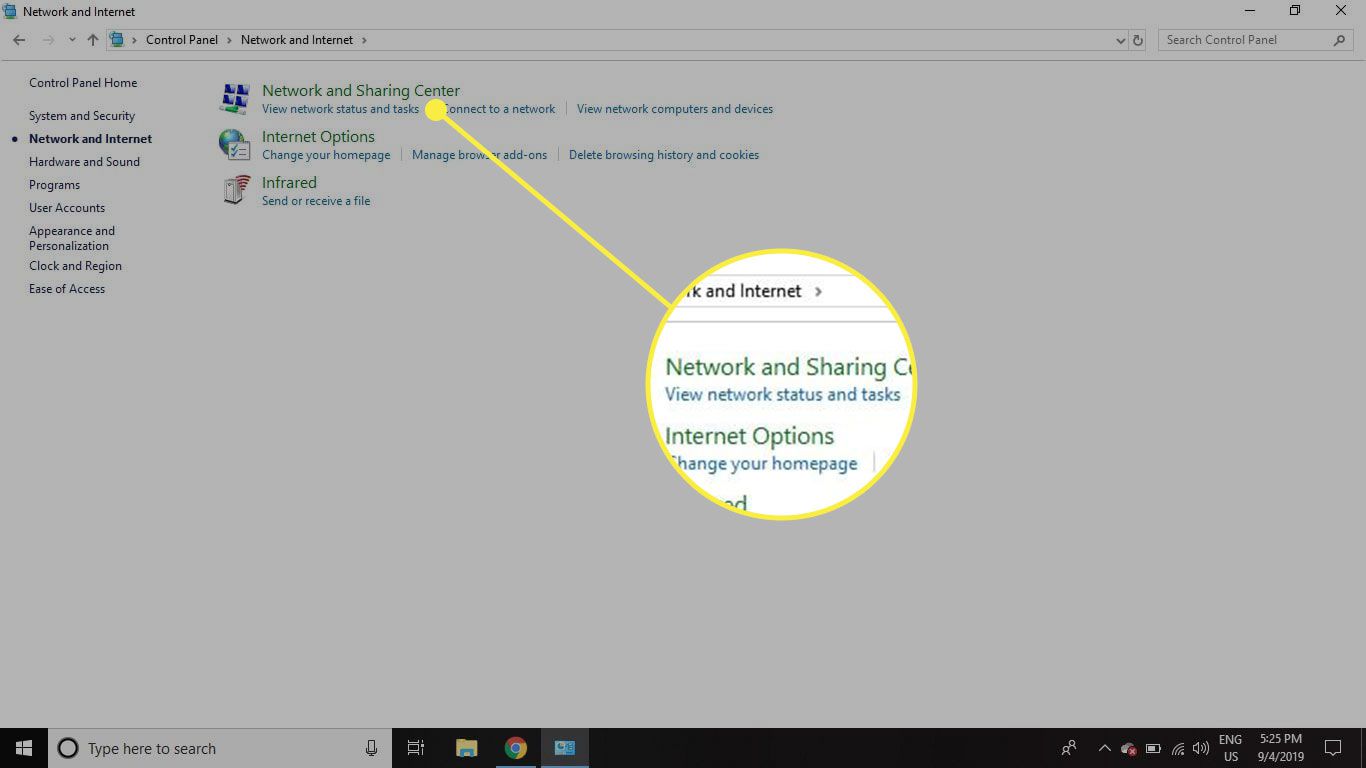1366x768 pixels.
Task: Select System and Security in sidebar
Action: [x=82, y=116]
